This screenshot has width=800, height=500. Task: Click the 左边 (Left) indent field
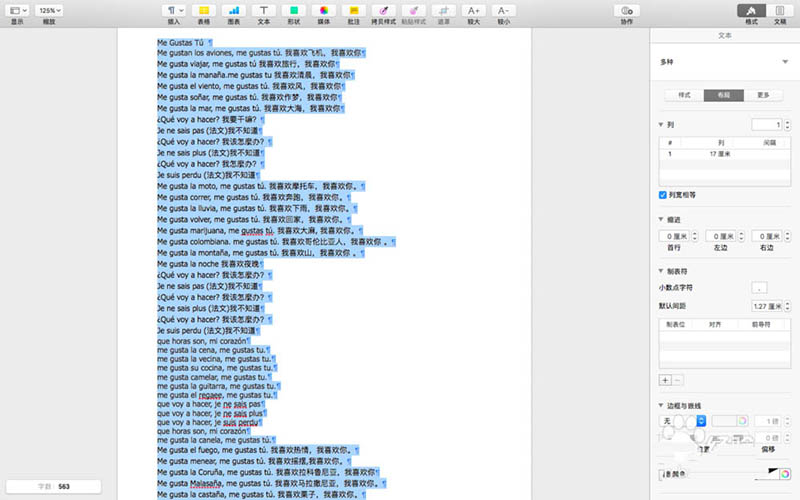click(720, 236)
